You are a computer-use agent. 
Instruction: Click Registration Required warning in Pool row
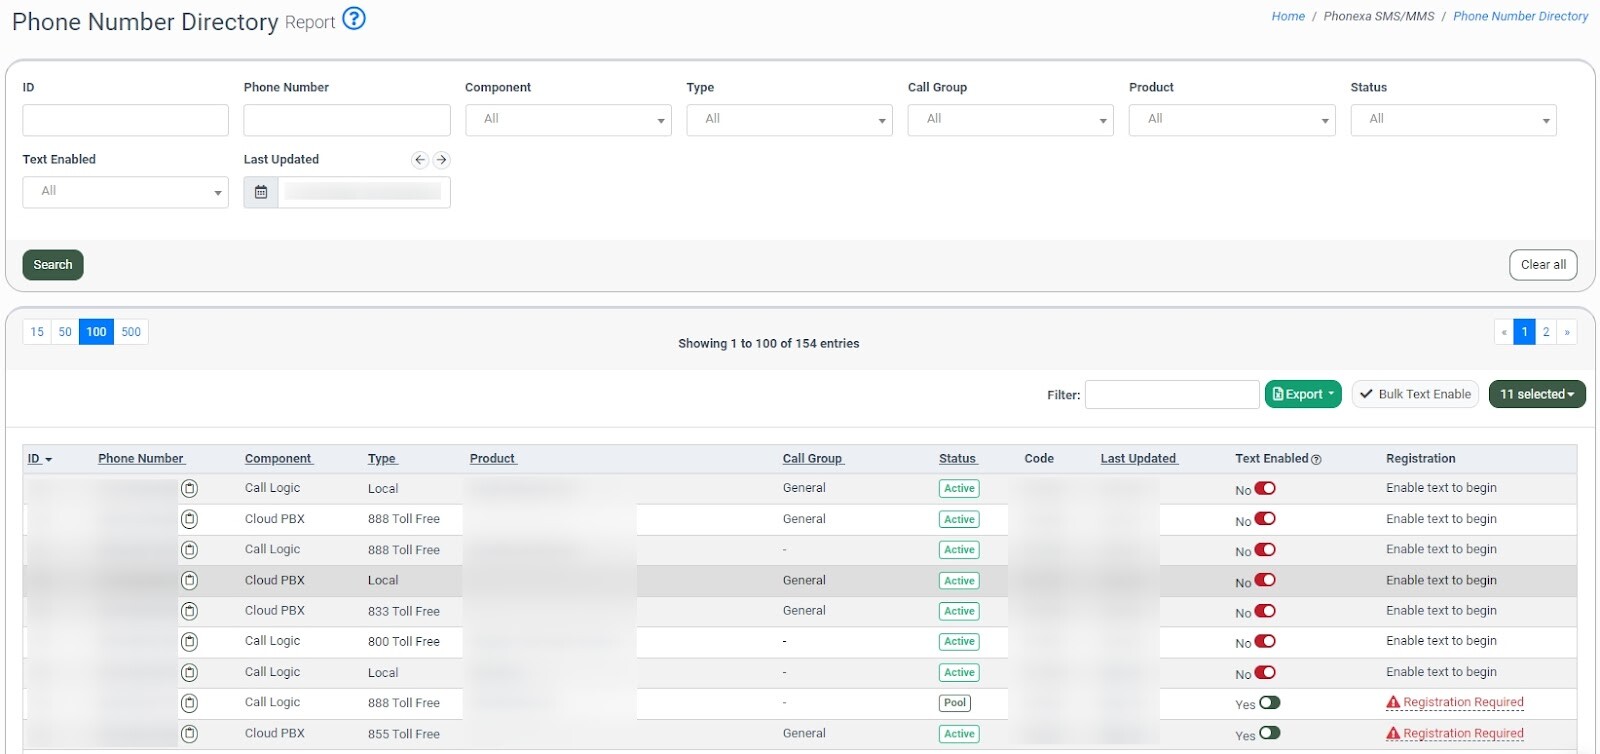click(x=1455, y=703)
